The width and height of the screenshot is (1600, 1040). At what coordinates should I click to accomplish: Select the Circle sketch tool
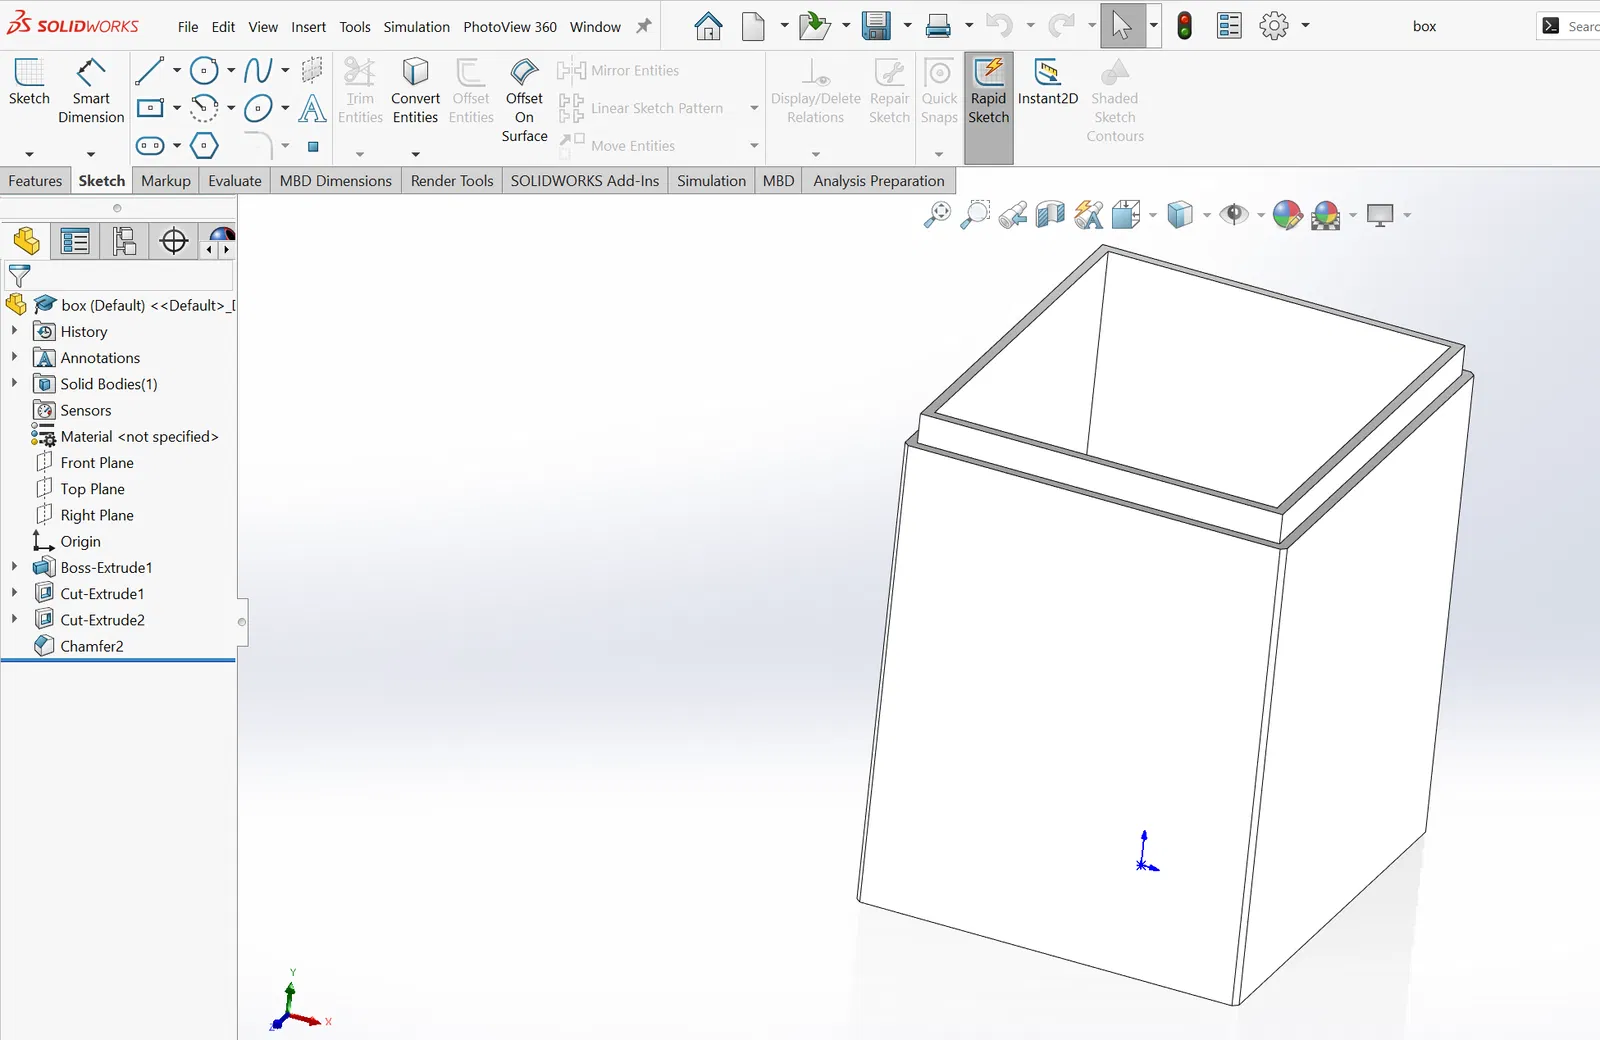pyautogui.click(x=204, y=70)
